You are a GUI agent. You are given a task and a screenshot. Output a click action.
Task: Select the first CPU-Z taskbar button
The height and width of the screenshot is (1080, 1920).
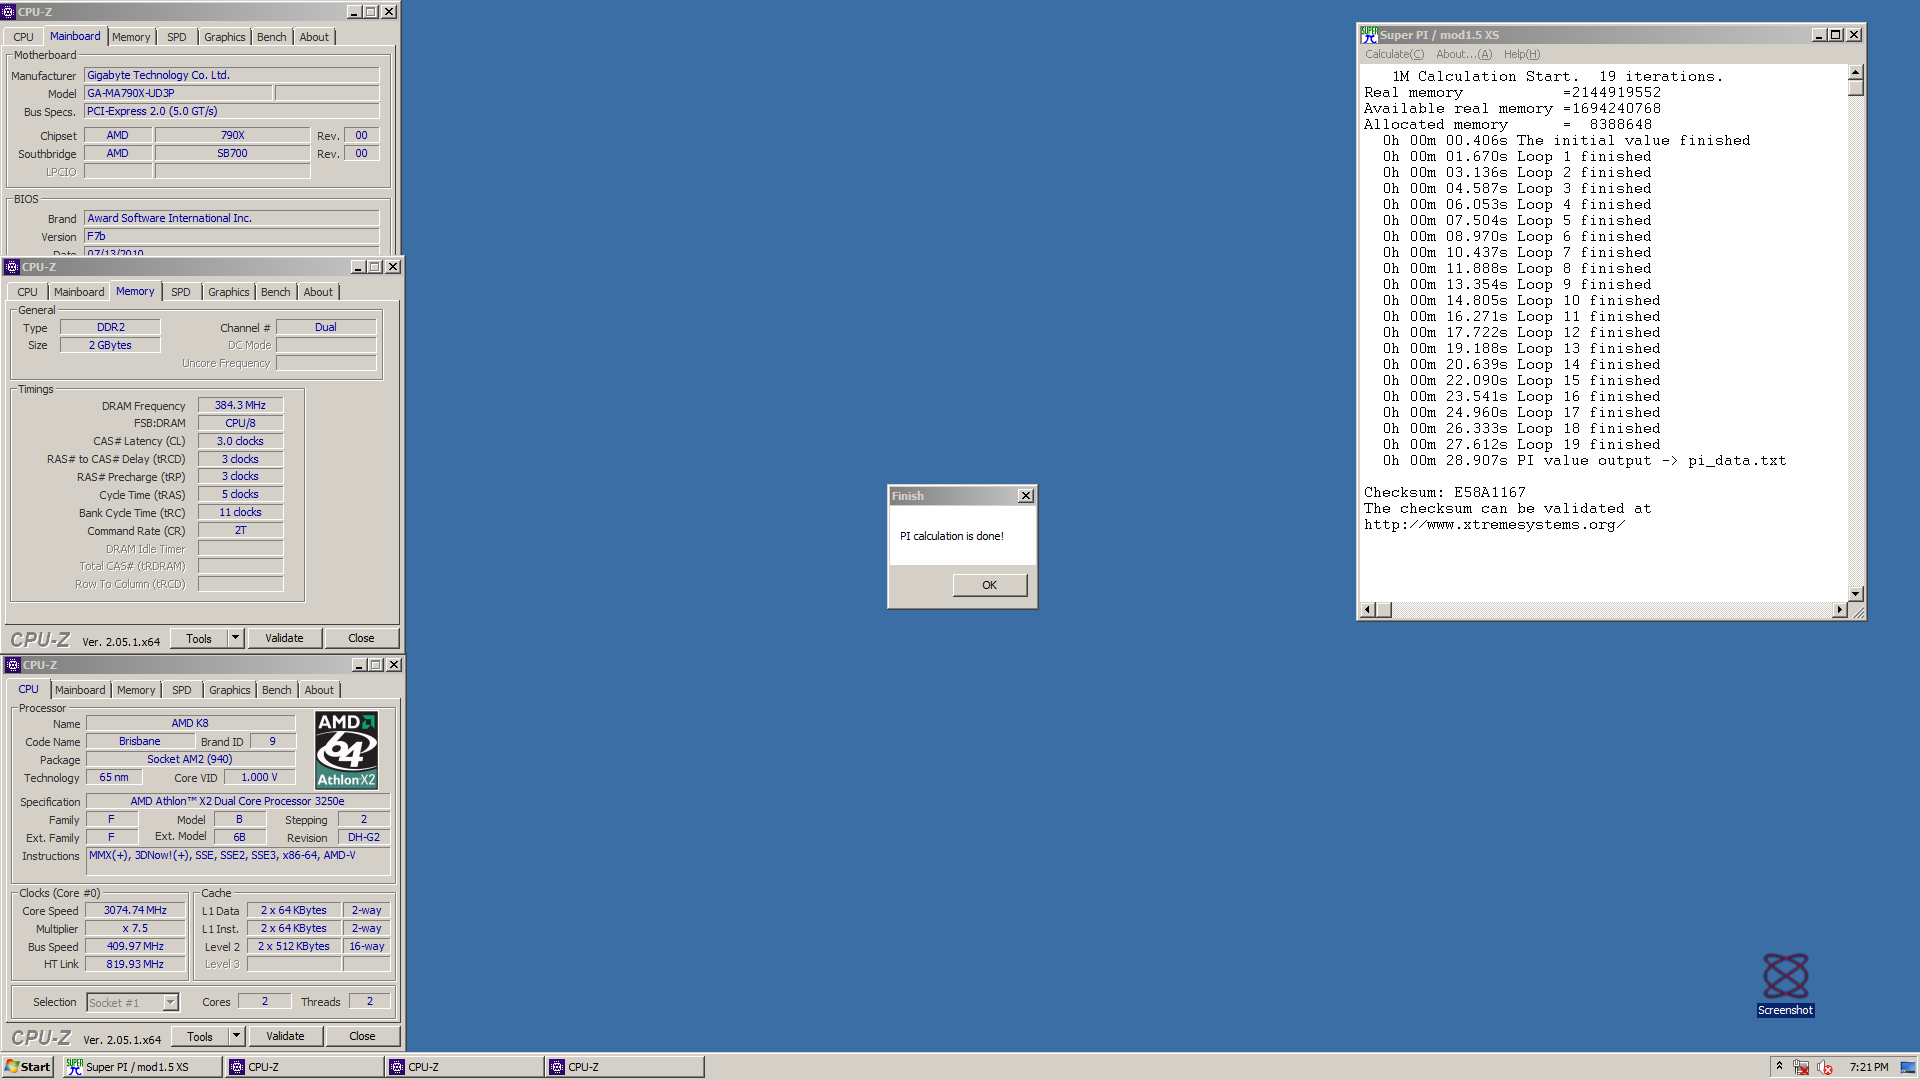point(305,1067)
